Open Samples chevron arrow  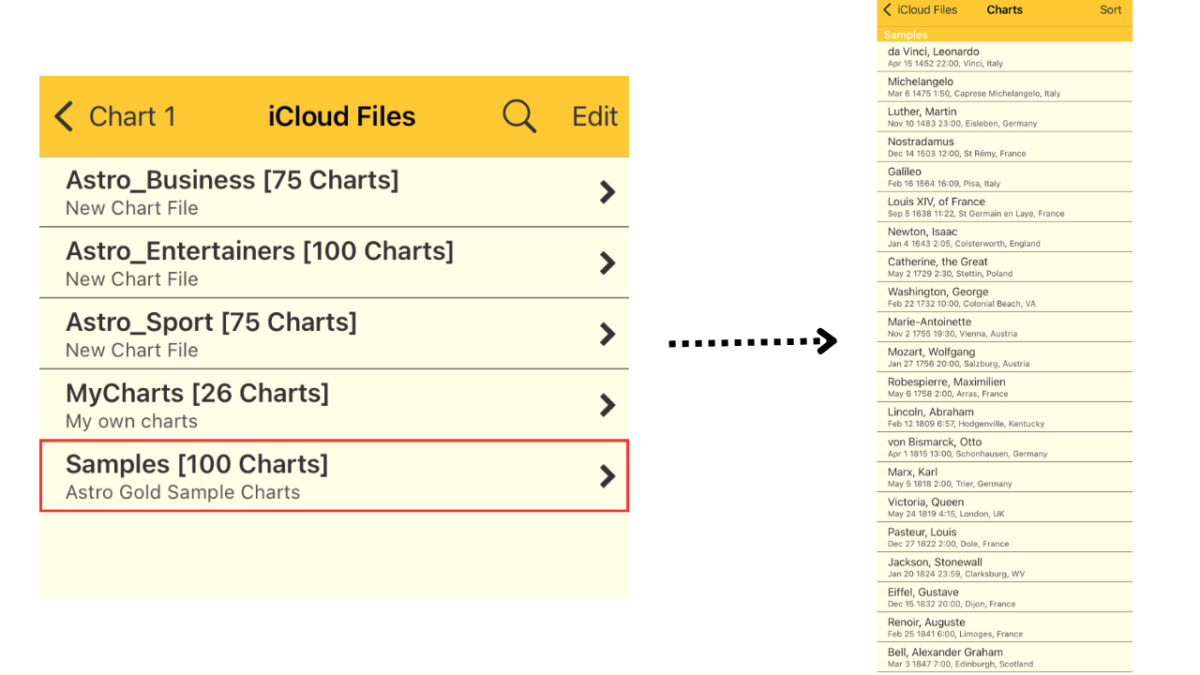pos(606,476)
